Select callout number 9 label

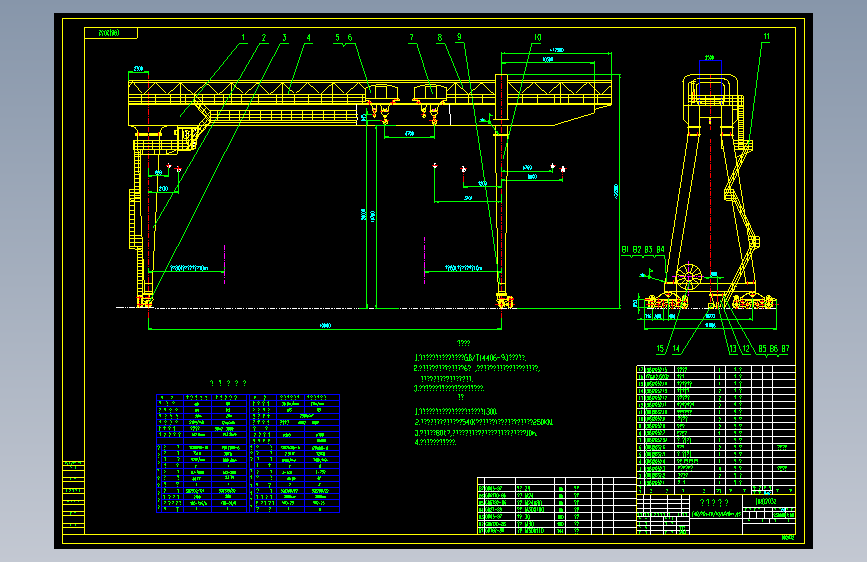459,37
